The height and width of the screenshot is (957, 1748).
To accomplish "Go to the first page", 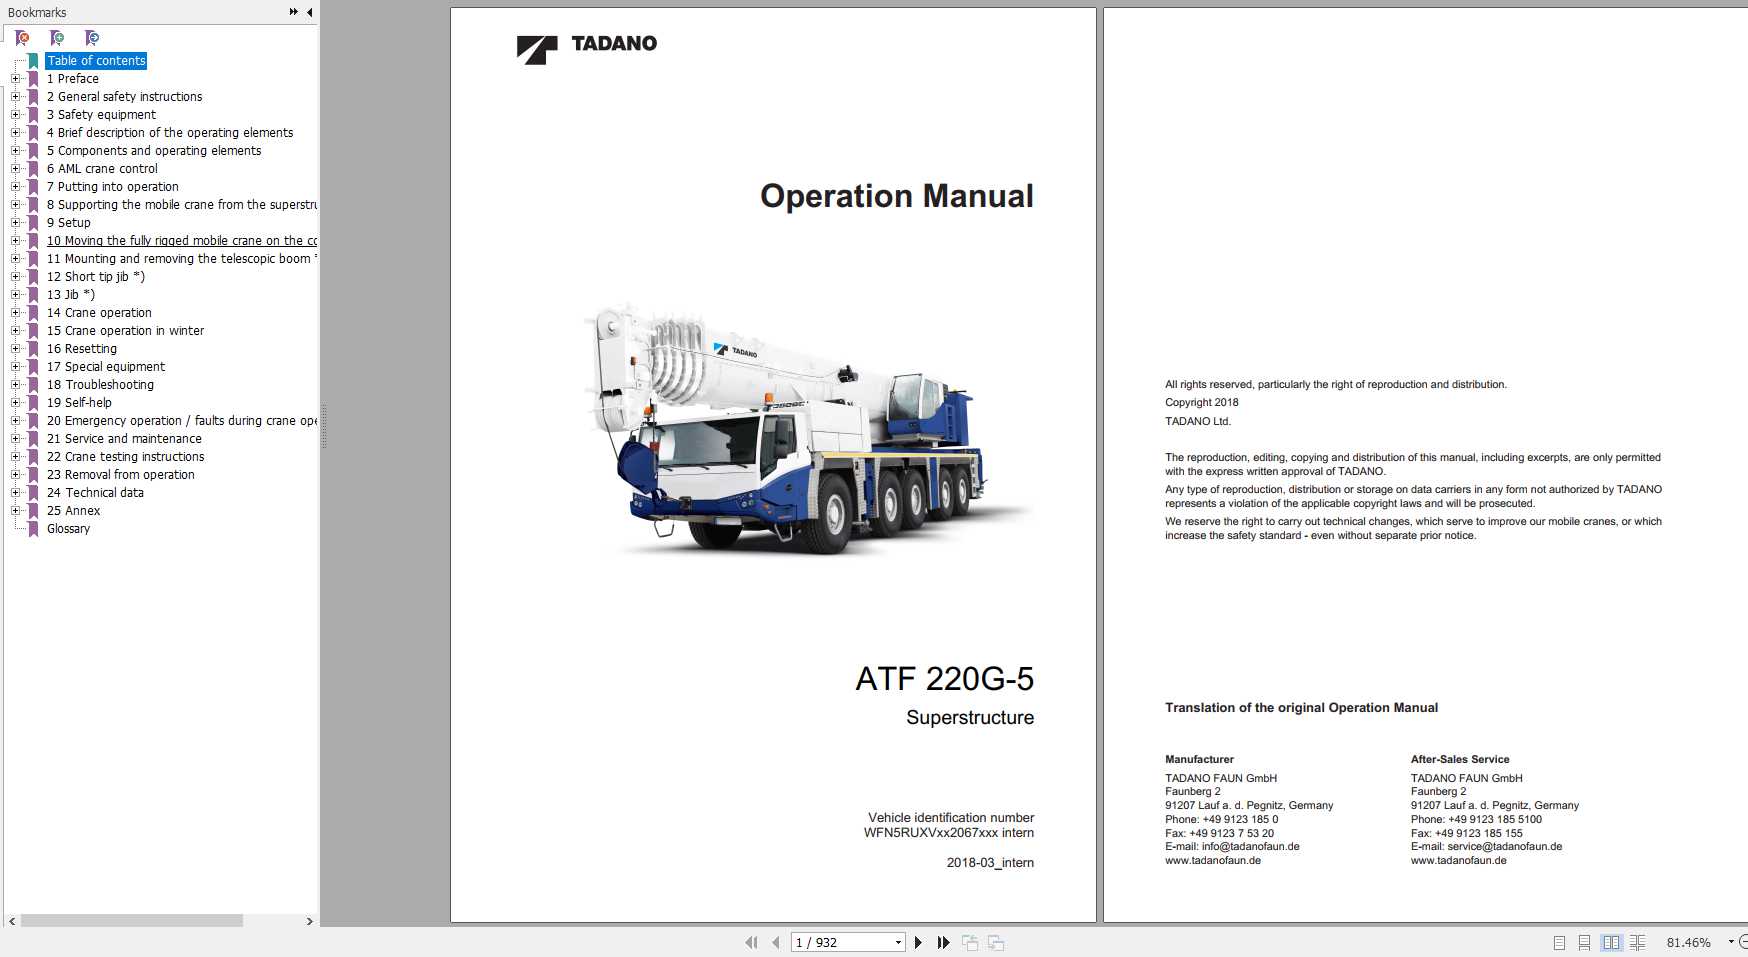I will pyautogui.click(x=751, y=942).
